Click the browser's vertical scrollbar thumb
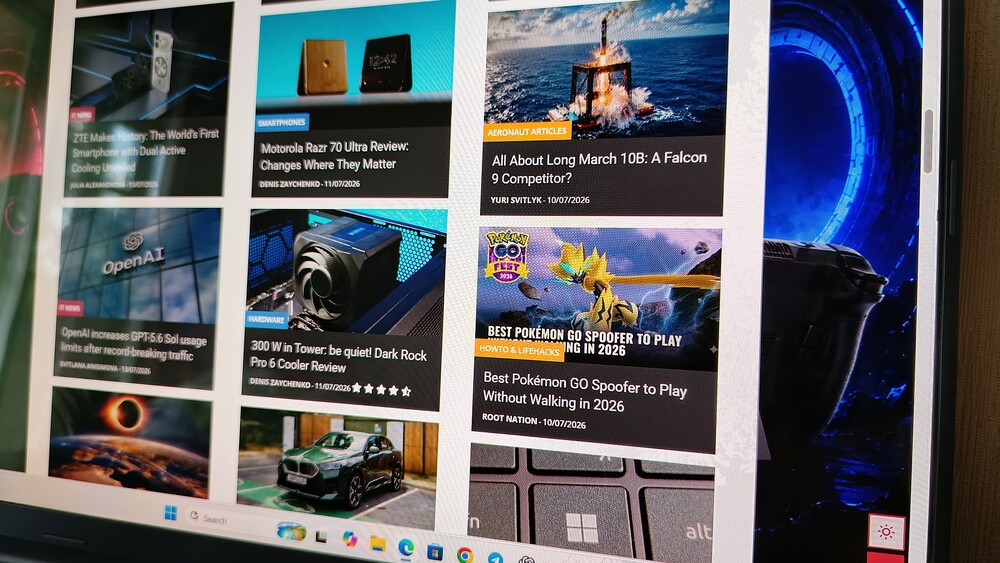 pos(928,140)
